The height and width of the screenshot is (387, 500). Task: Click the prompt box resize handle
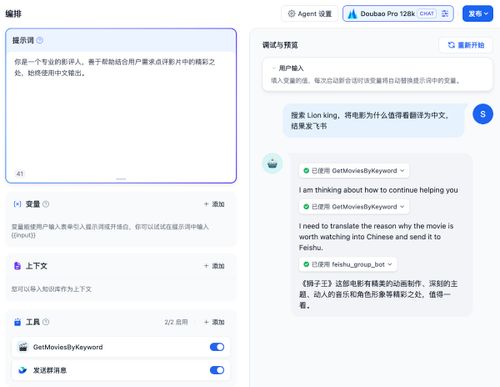tap(121, 179)
